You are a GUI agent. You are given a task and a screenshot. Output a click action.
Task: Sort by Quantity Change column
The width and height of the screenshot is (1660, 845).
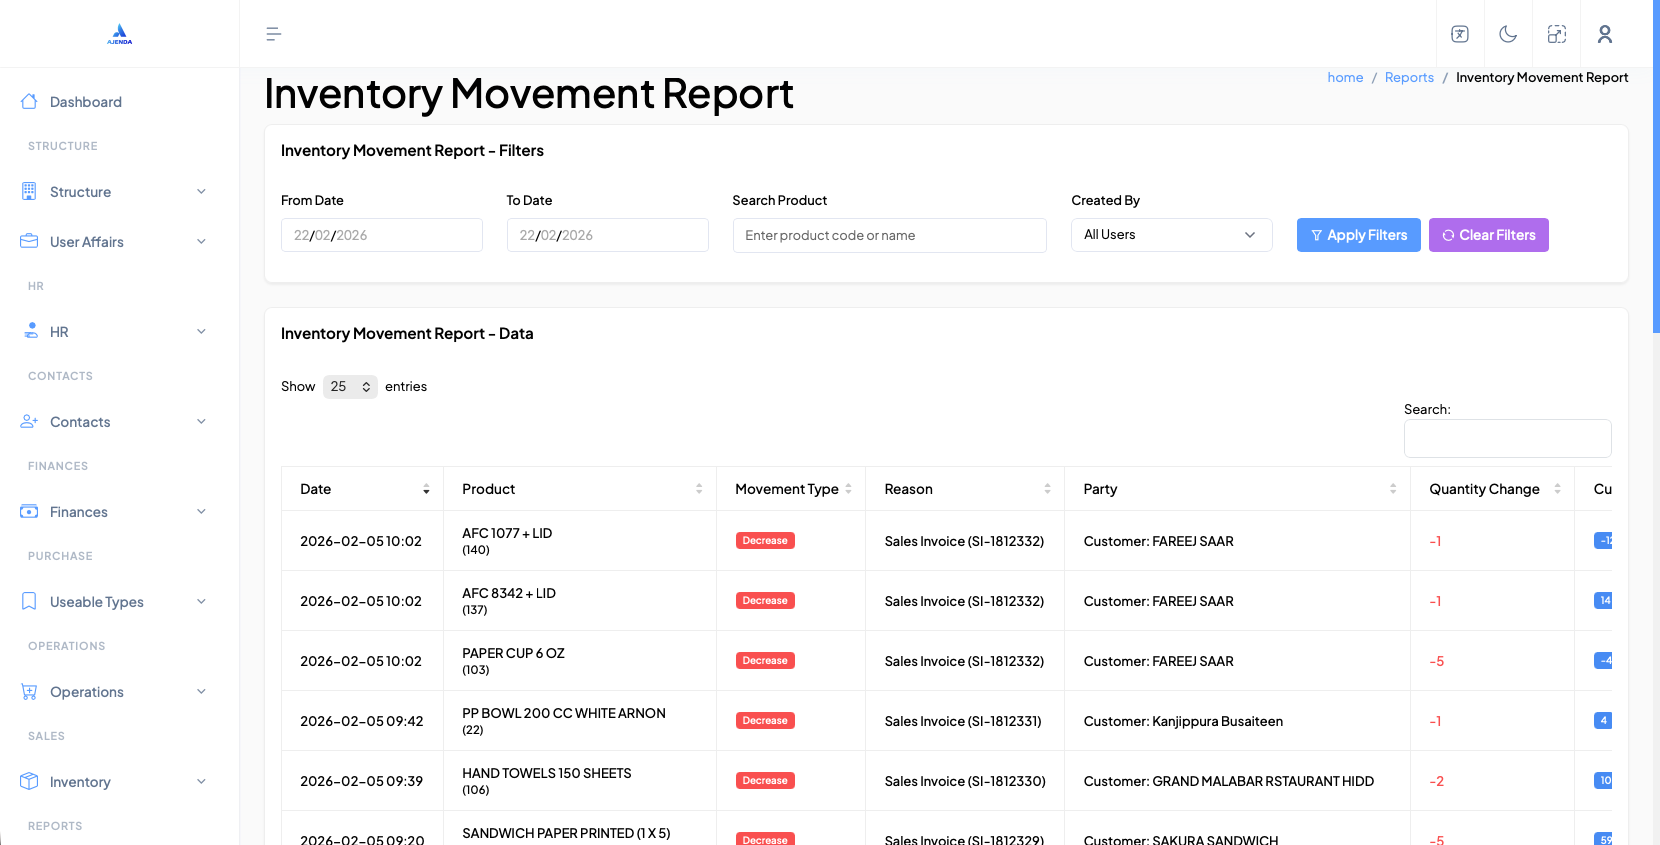click(1492, 489)
